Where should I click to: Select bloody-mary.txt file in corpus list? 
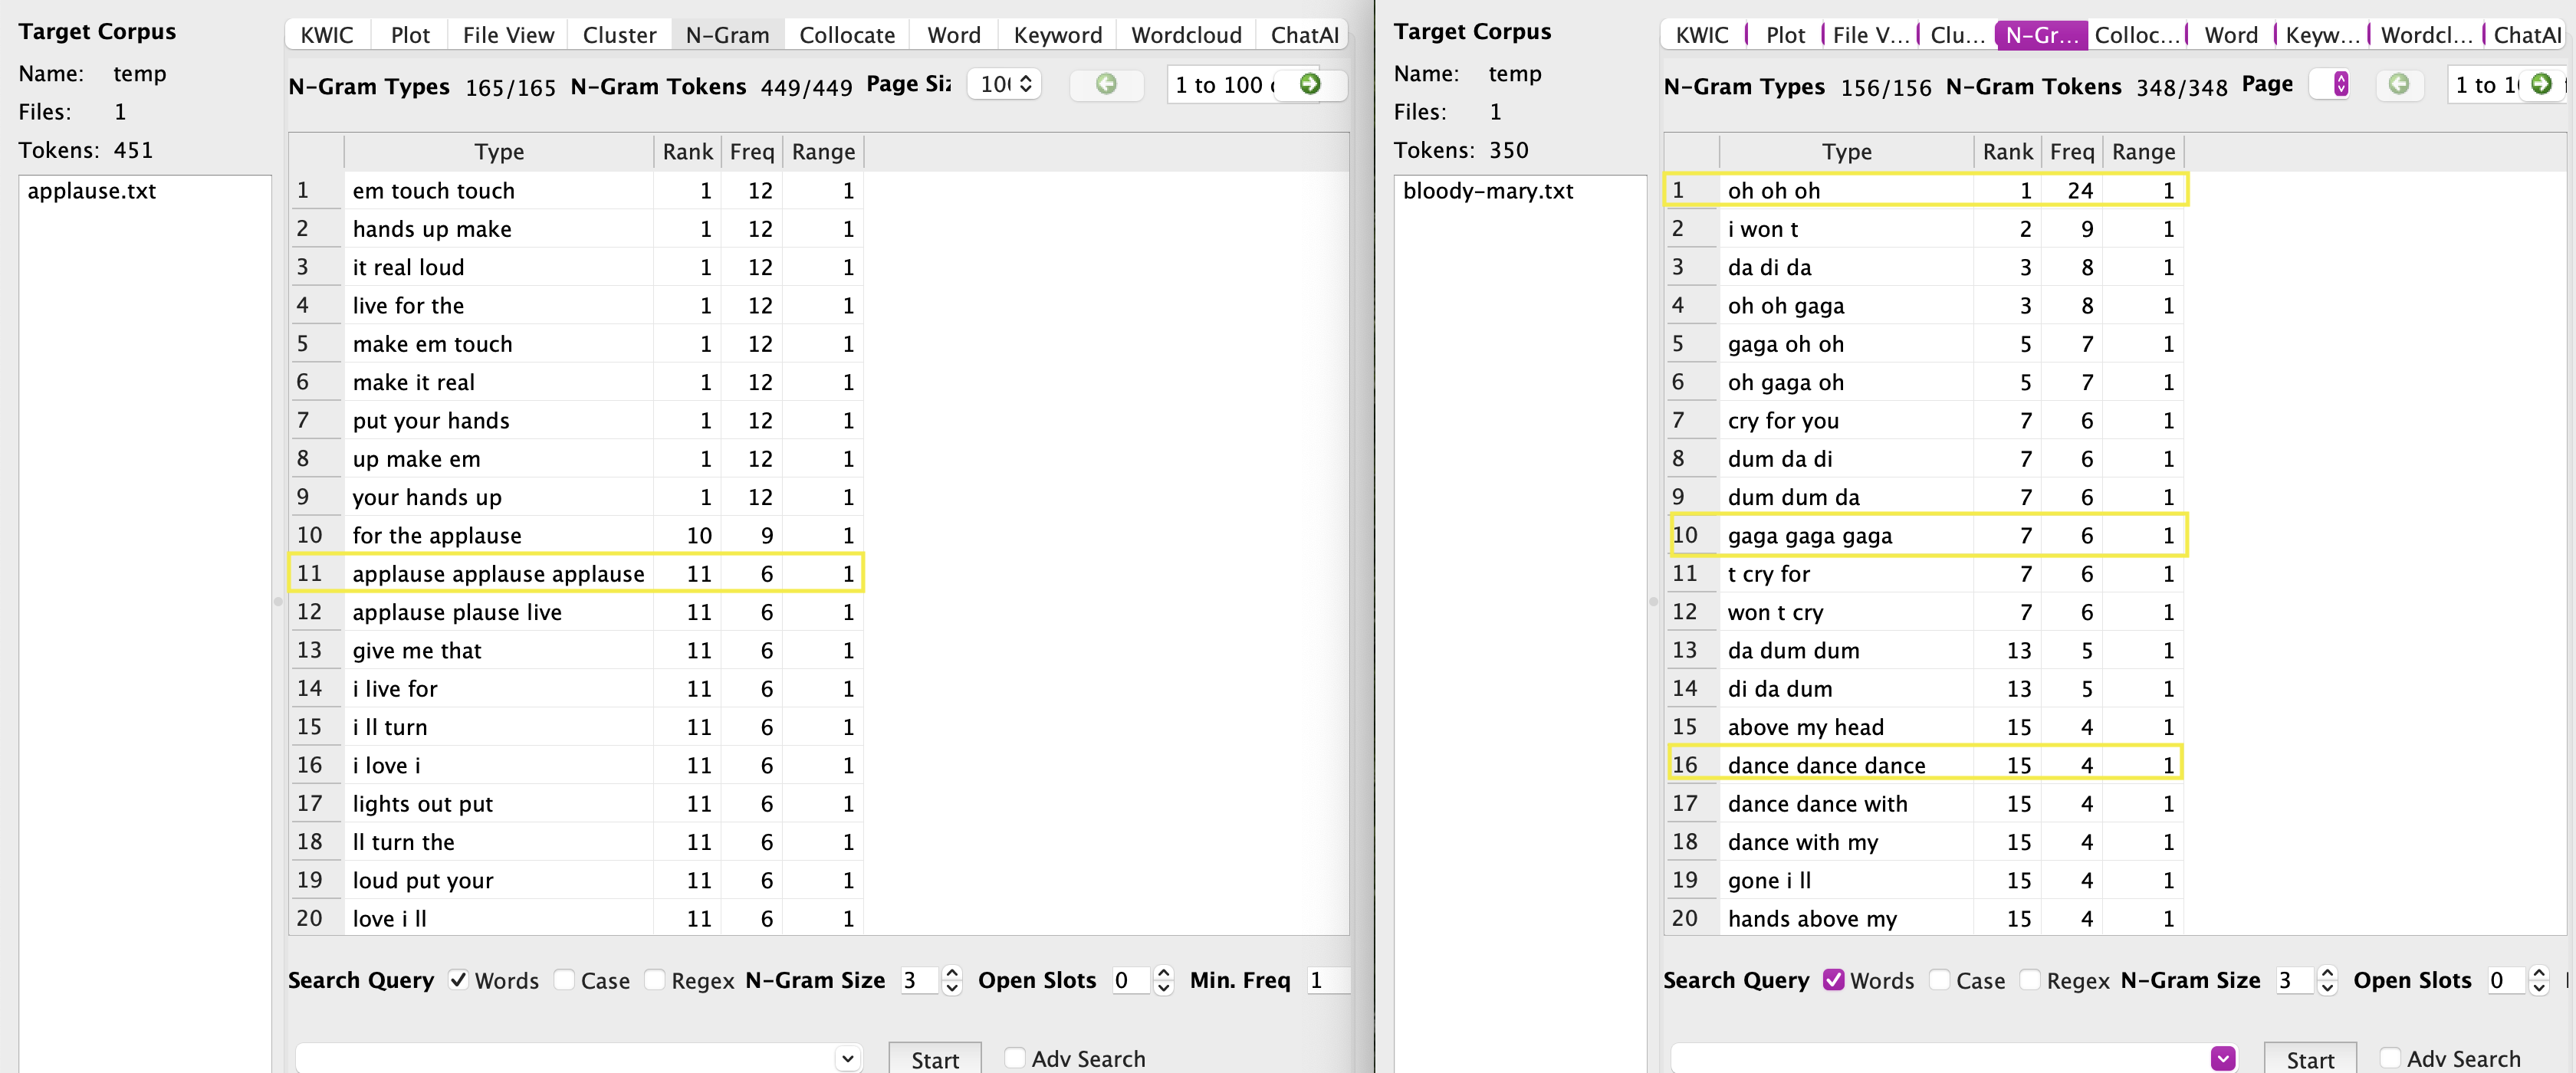1488,191
